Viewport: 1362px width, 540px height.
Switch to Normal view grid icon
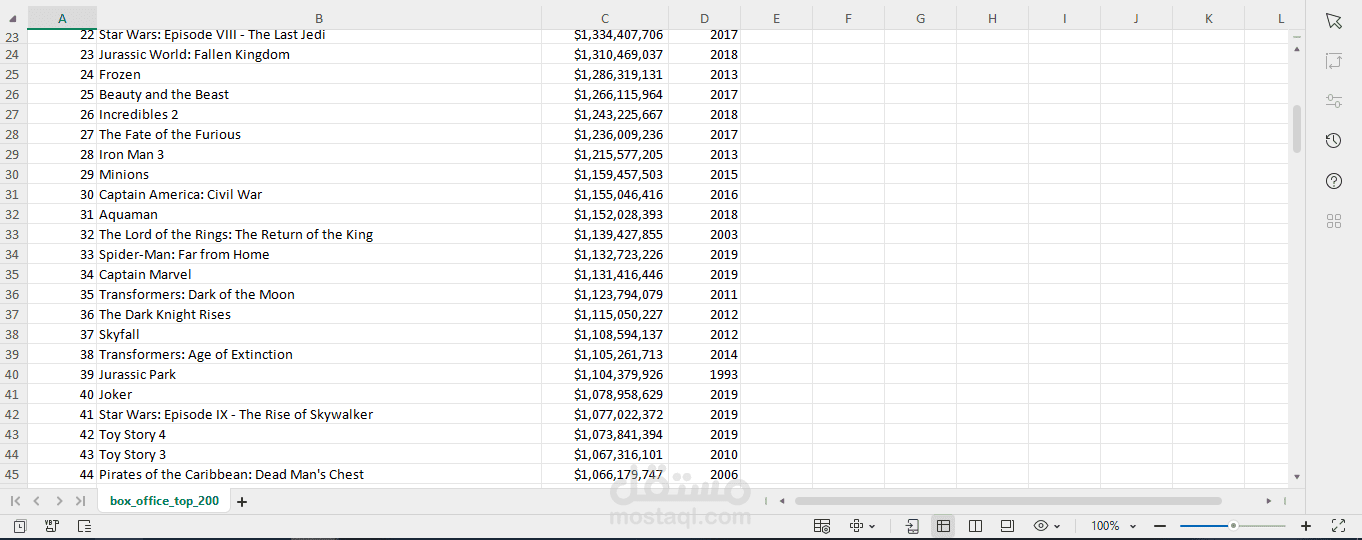point(942,526)
